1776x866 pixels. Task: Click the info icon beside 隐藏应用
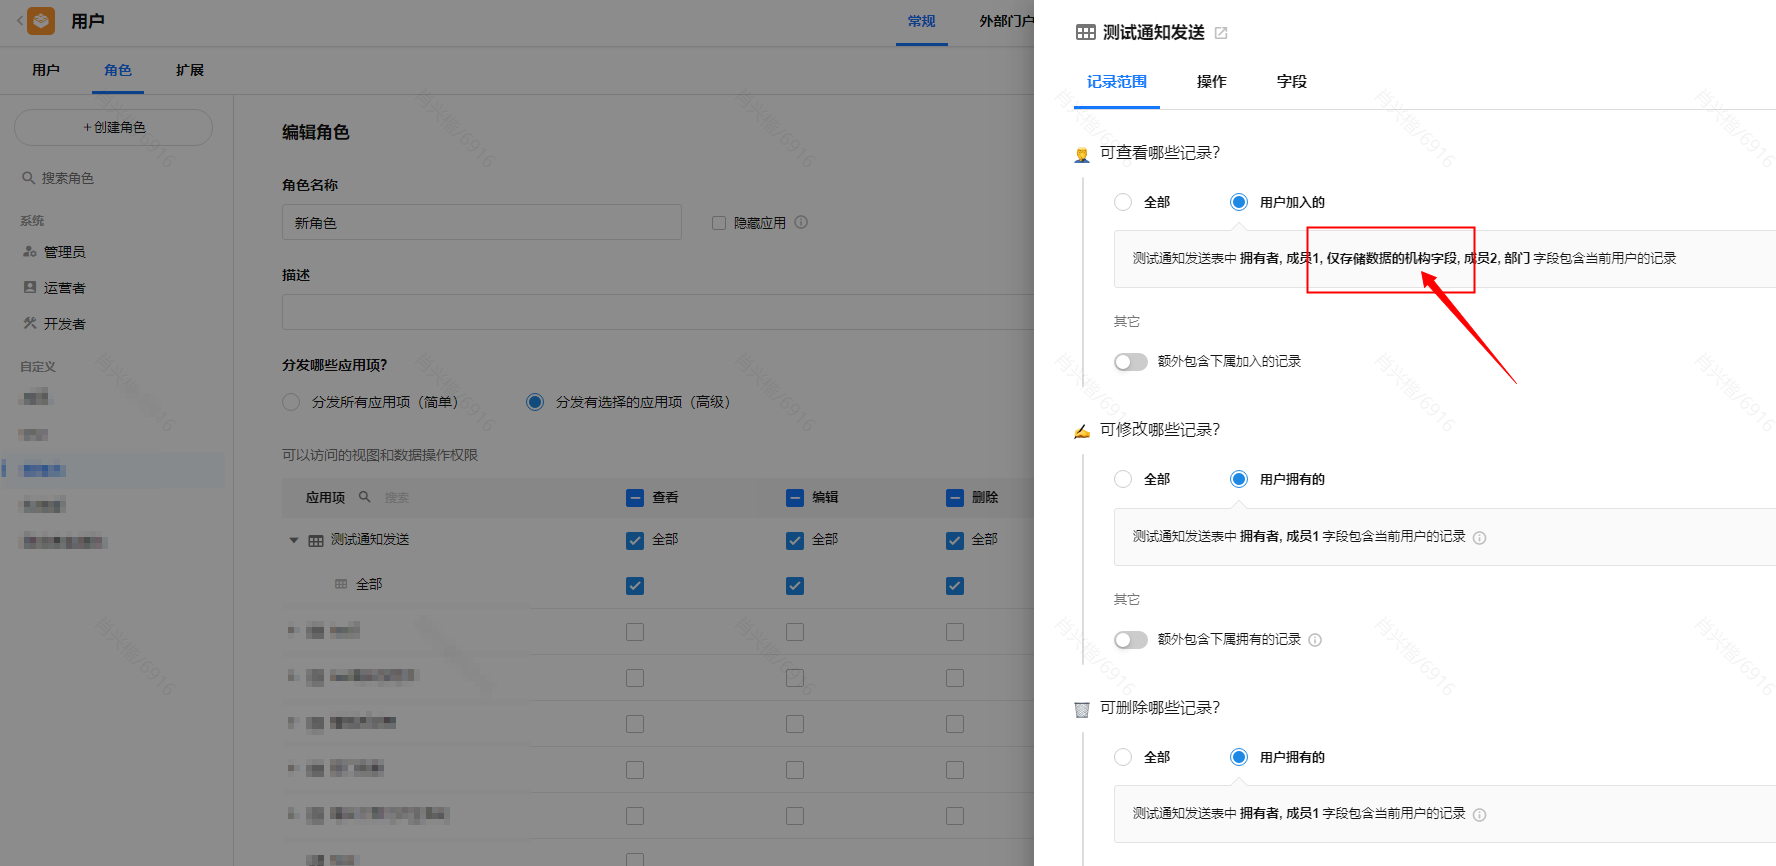point(801,222)
